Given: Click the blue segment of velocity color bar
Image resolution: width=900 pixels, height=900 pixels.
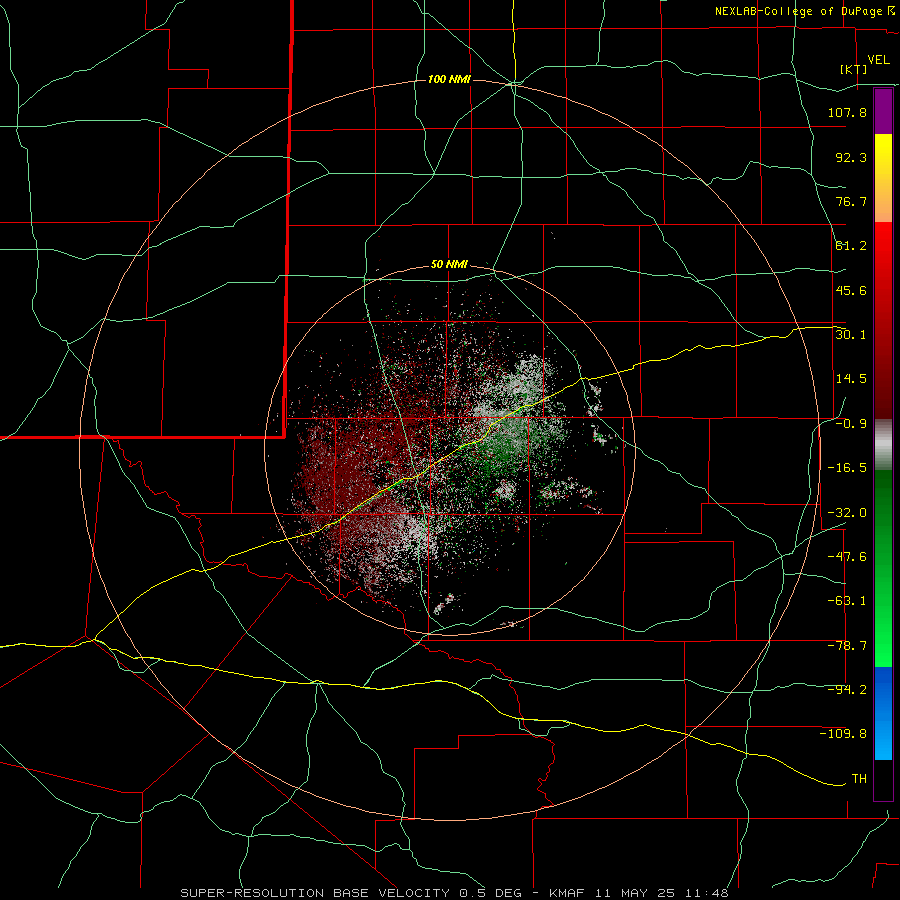Looking at the screenshot, I should coord(883,713).
